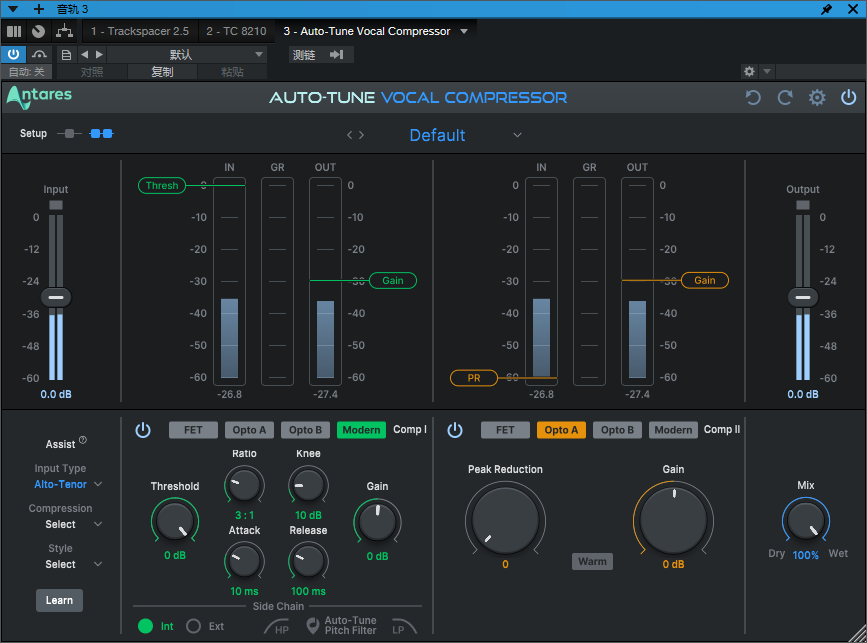867x643 pixels.
Task: Open the mixer bars icon in host toolbar
Action: (14, 32)
